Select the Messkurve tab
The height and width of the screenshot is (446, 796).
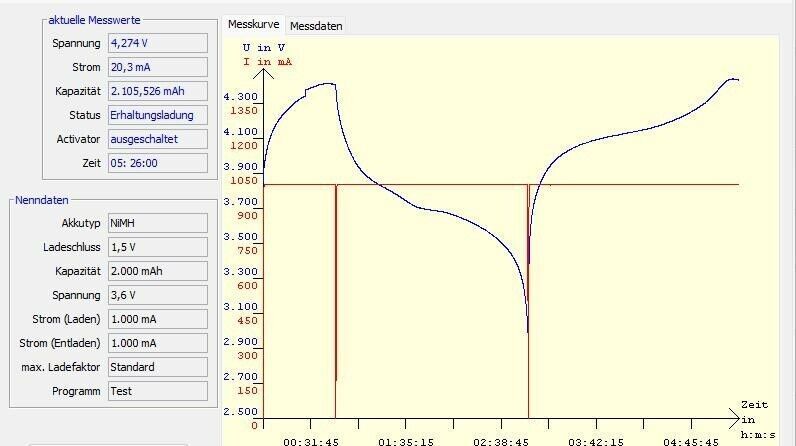pos(253,24)
